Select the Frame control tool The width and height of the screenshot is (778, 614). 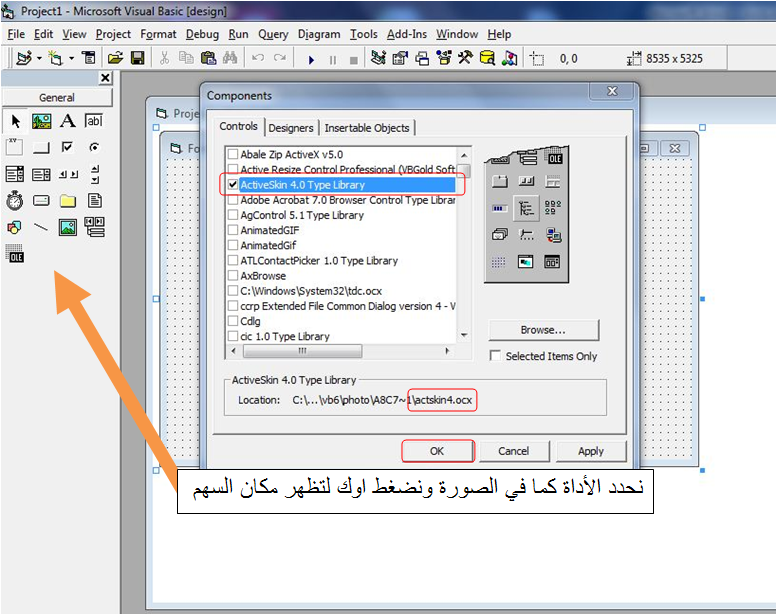point(14,147)
